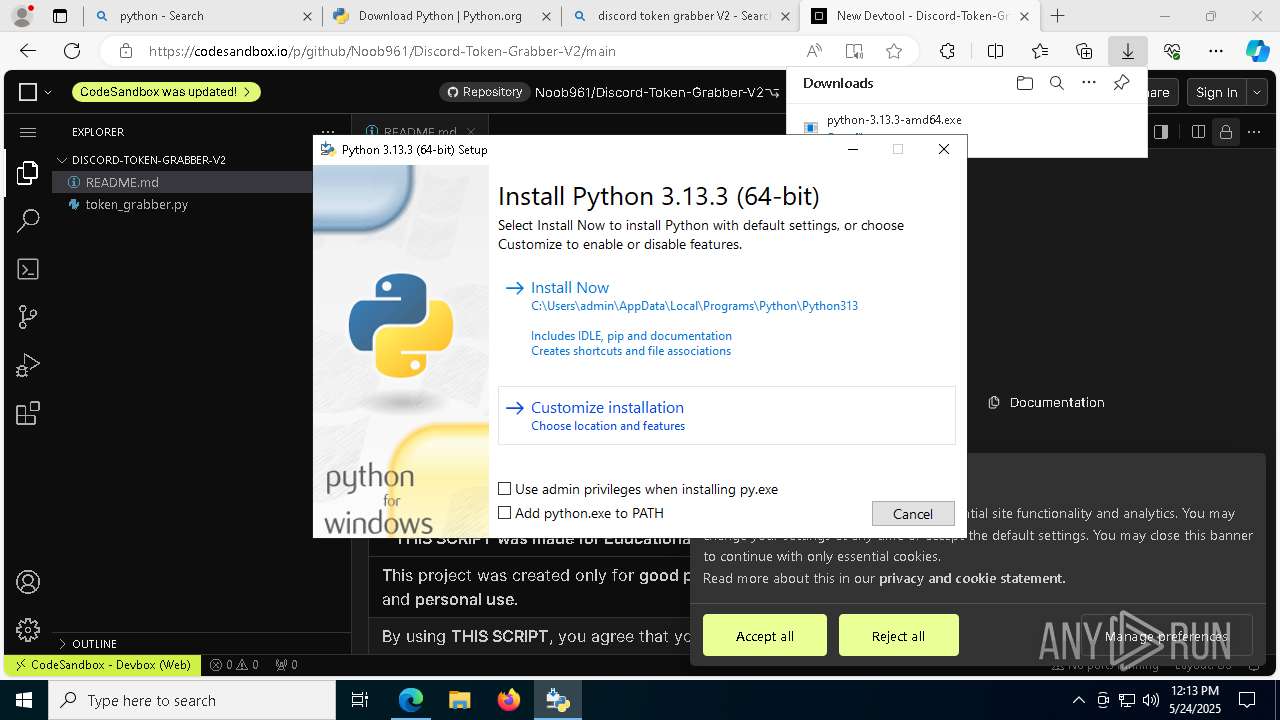Refresh the browser page
Viewport: 1280px width, 720px height.
[72, 51]
